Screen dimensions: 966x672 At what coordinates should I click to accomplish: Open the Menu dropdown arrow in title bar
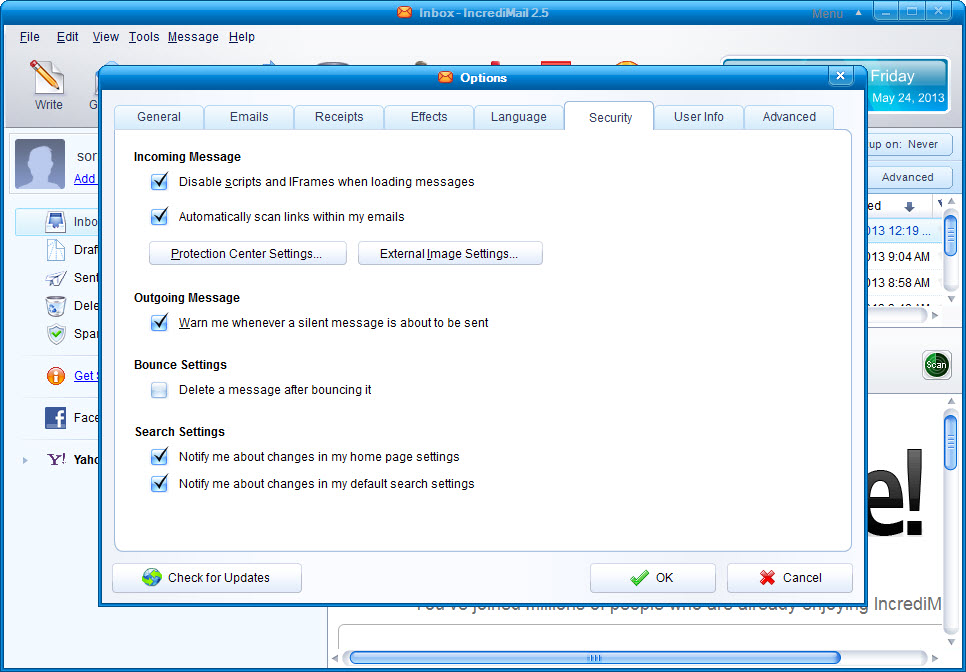click(858, 13)
